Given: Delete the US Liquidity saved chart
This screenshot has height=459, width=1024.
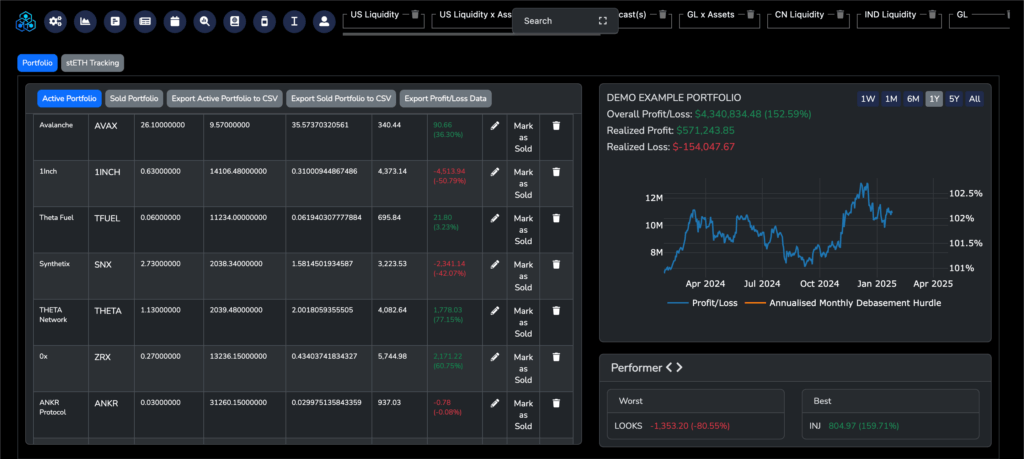Looking at the screenshot, I should (x=416, y=15).
